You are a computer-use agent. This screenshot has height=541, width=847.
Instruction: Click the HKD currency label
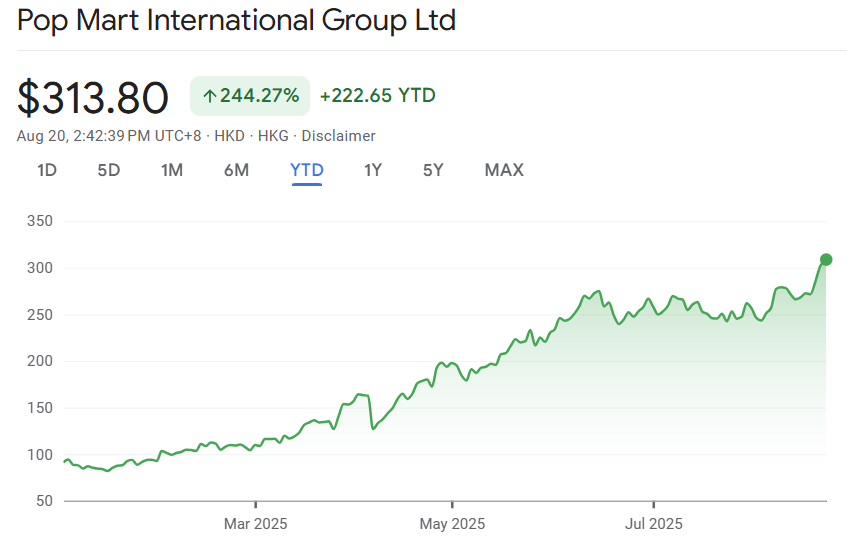coord(230,136)
